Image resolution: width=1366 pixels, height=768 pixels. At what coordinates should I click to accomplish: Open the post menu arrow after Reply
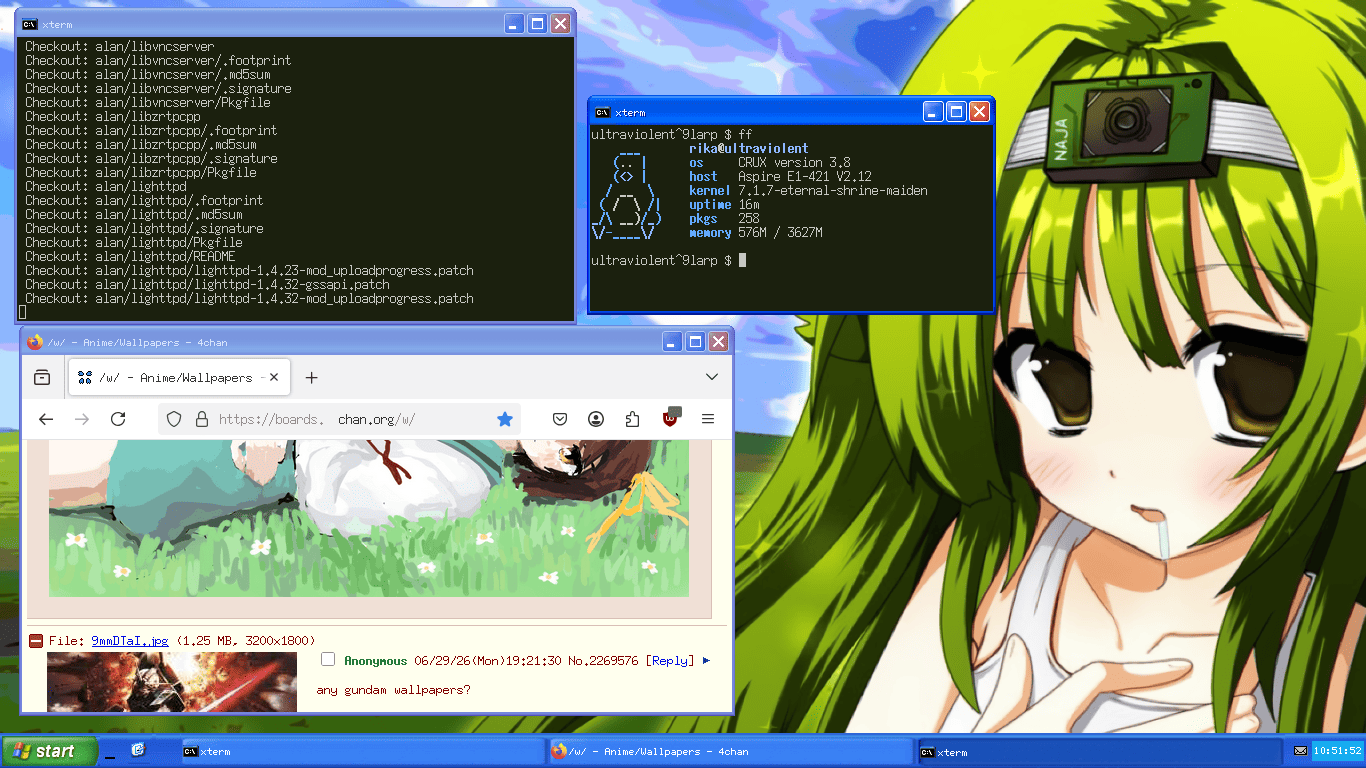point(707,660)
